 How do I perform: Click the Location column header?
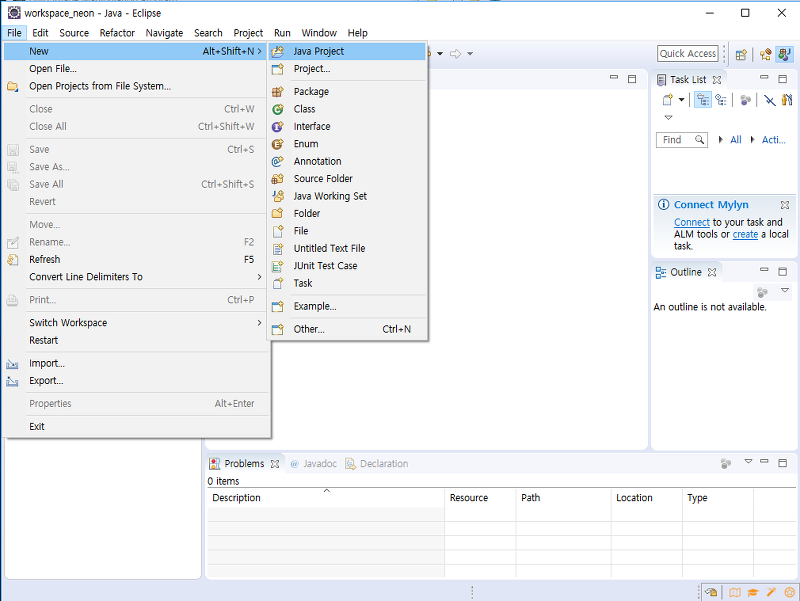click(x=646, y=498)
